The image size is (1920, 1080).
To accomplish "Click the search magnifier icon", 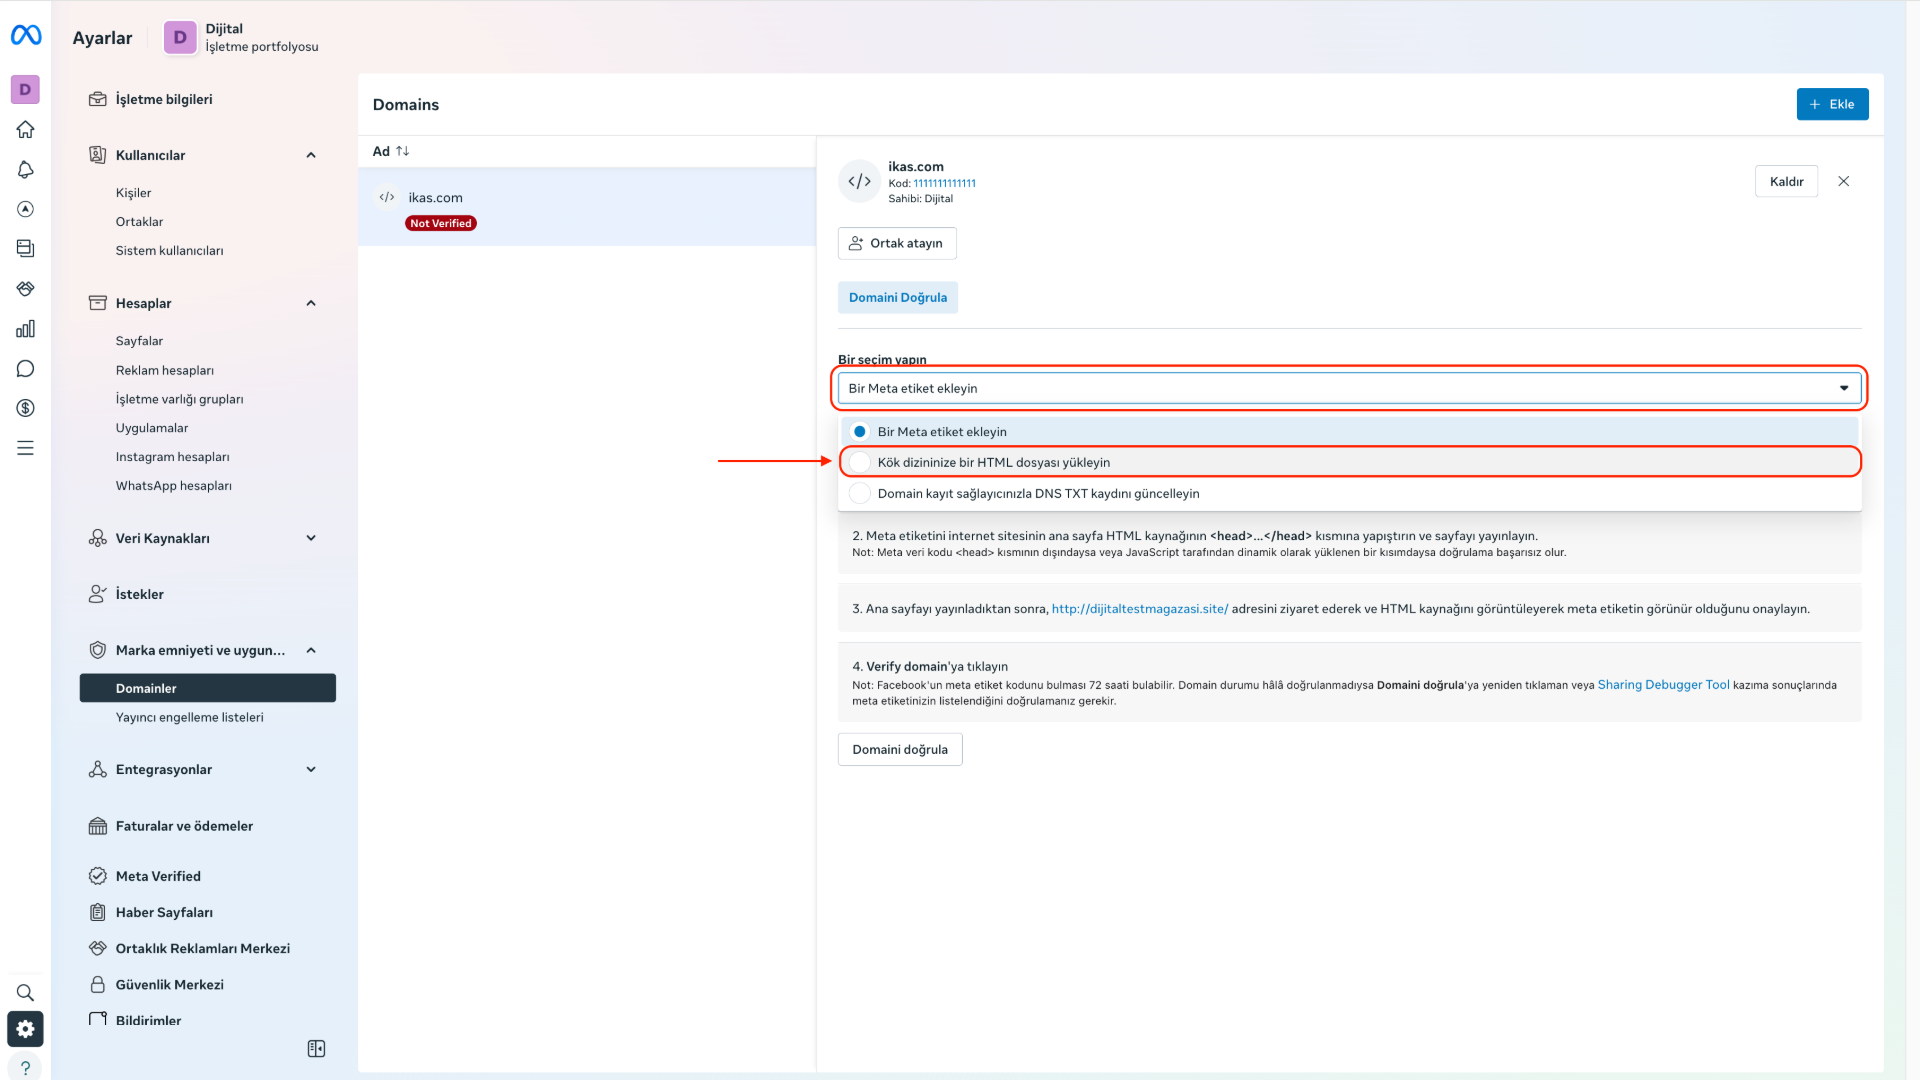I will pos(25,993).
